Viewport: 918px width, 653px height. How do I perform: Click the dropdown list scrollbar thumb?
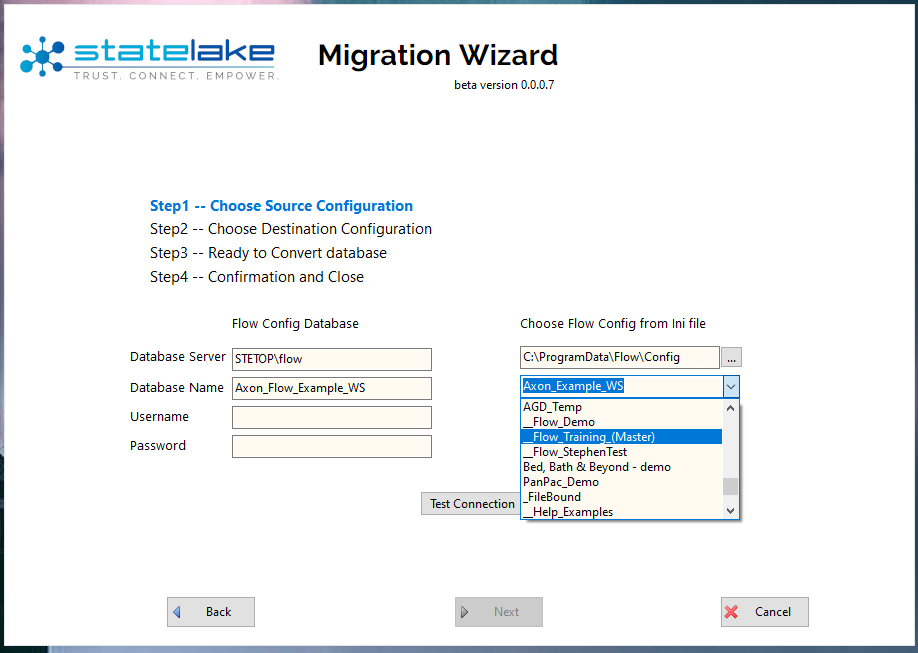click(x=730, y=487)
